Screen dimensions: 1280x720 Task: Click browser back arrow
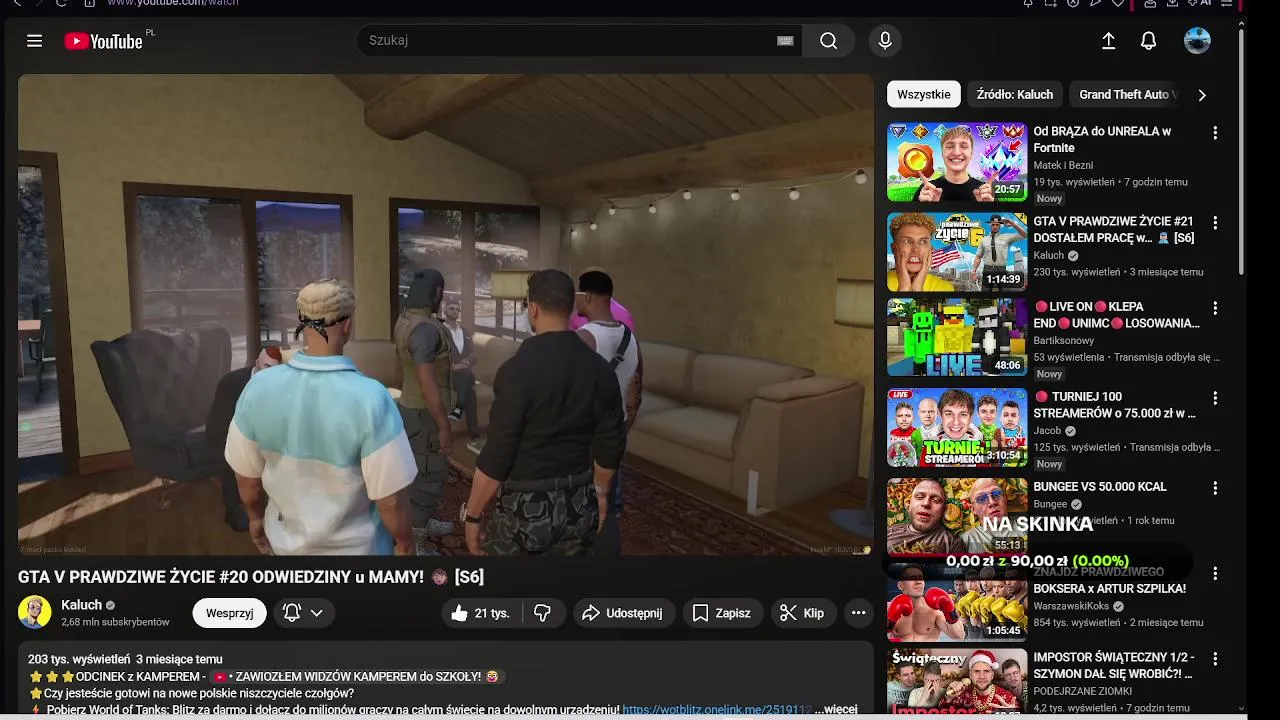tap(17, 3)
